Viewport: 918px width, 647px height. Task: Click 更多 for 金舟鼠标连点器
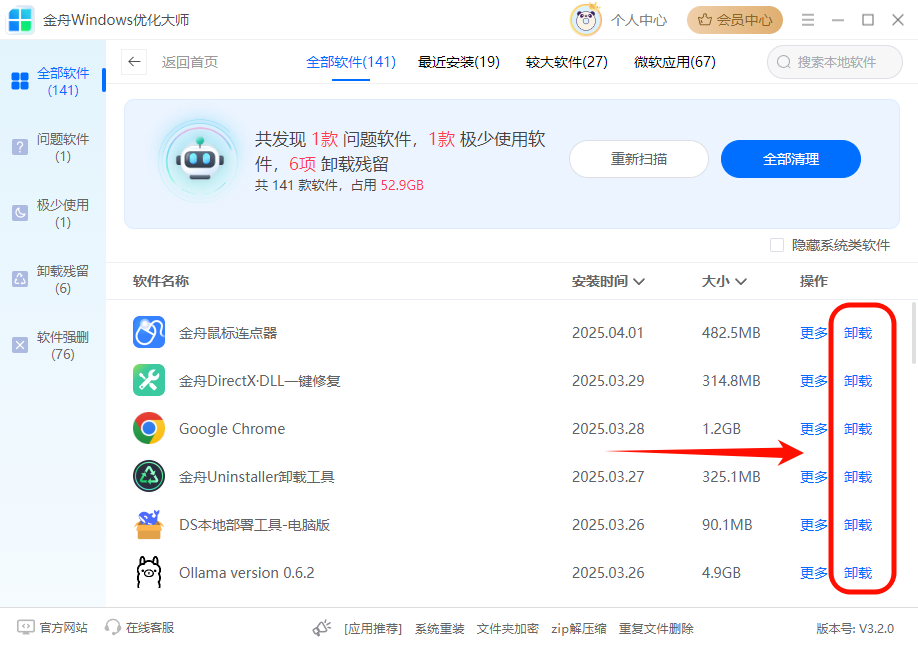[814, 333]
